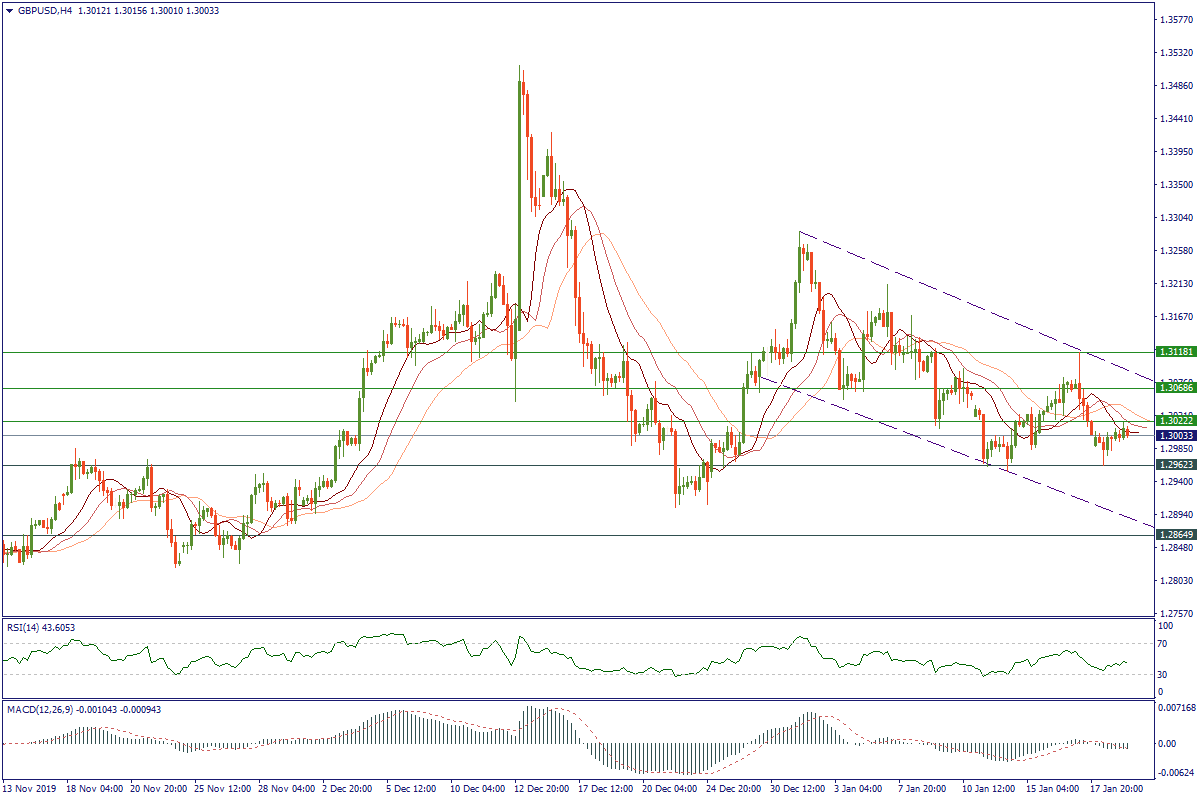Click the 17 Jan 20:00 time axis label
This screenshot has height=800, width=1200.
pyautogui.click(x=1117, y=789)
